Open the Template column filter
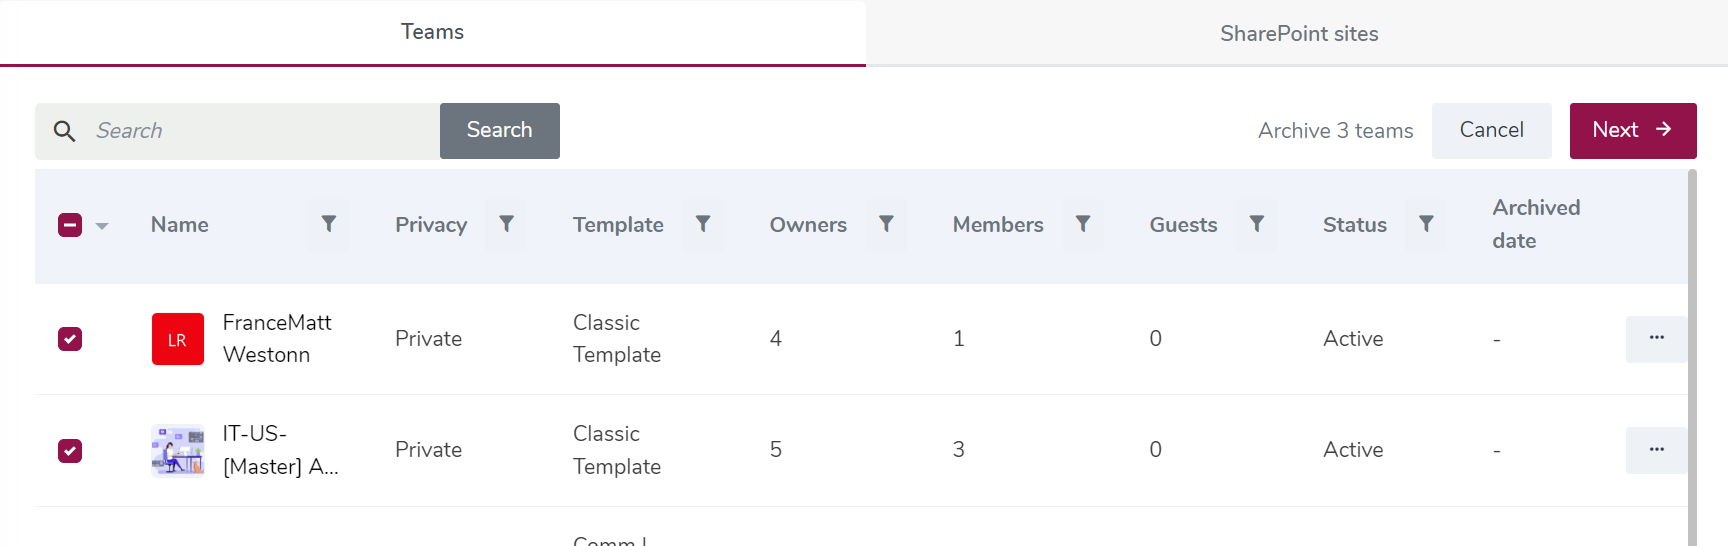This screenshot has height=546, width=1728. pyautogui.click(x=703, y=225)
